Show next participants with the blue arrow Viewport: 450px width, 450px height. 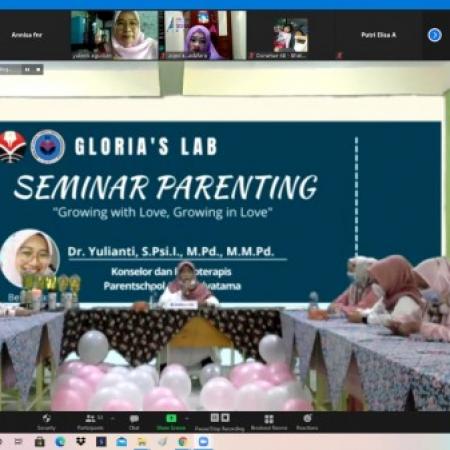tap(435, 35)
